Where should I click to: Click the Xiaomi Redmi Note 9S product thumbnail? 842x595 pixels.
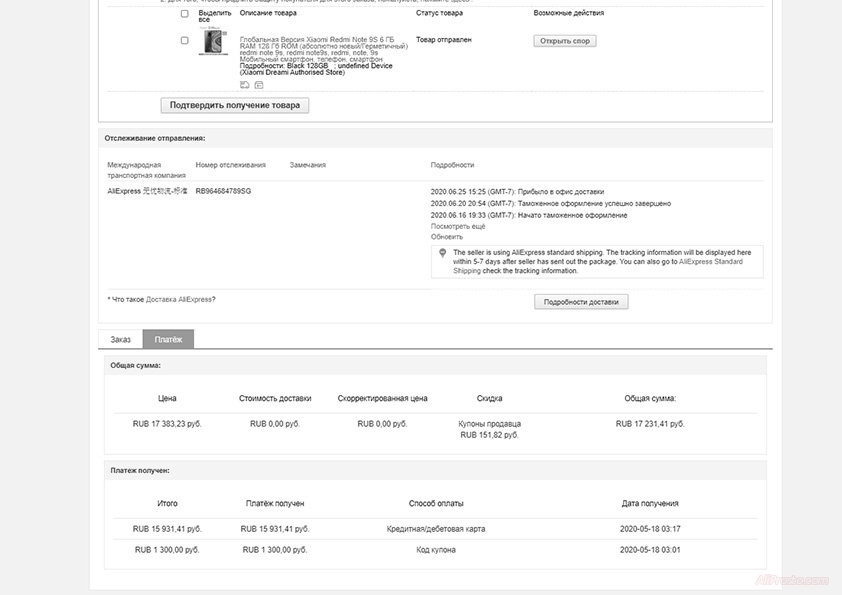(214, 41)
